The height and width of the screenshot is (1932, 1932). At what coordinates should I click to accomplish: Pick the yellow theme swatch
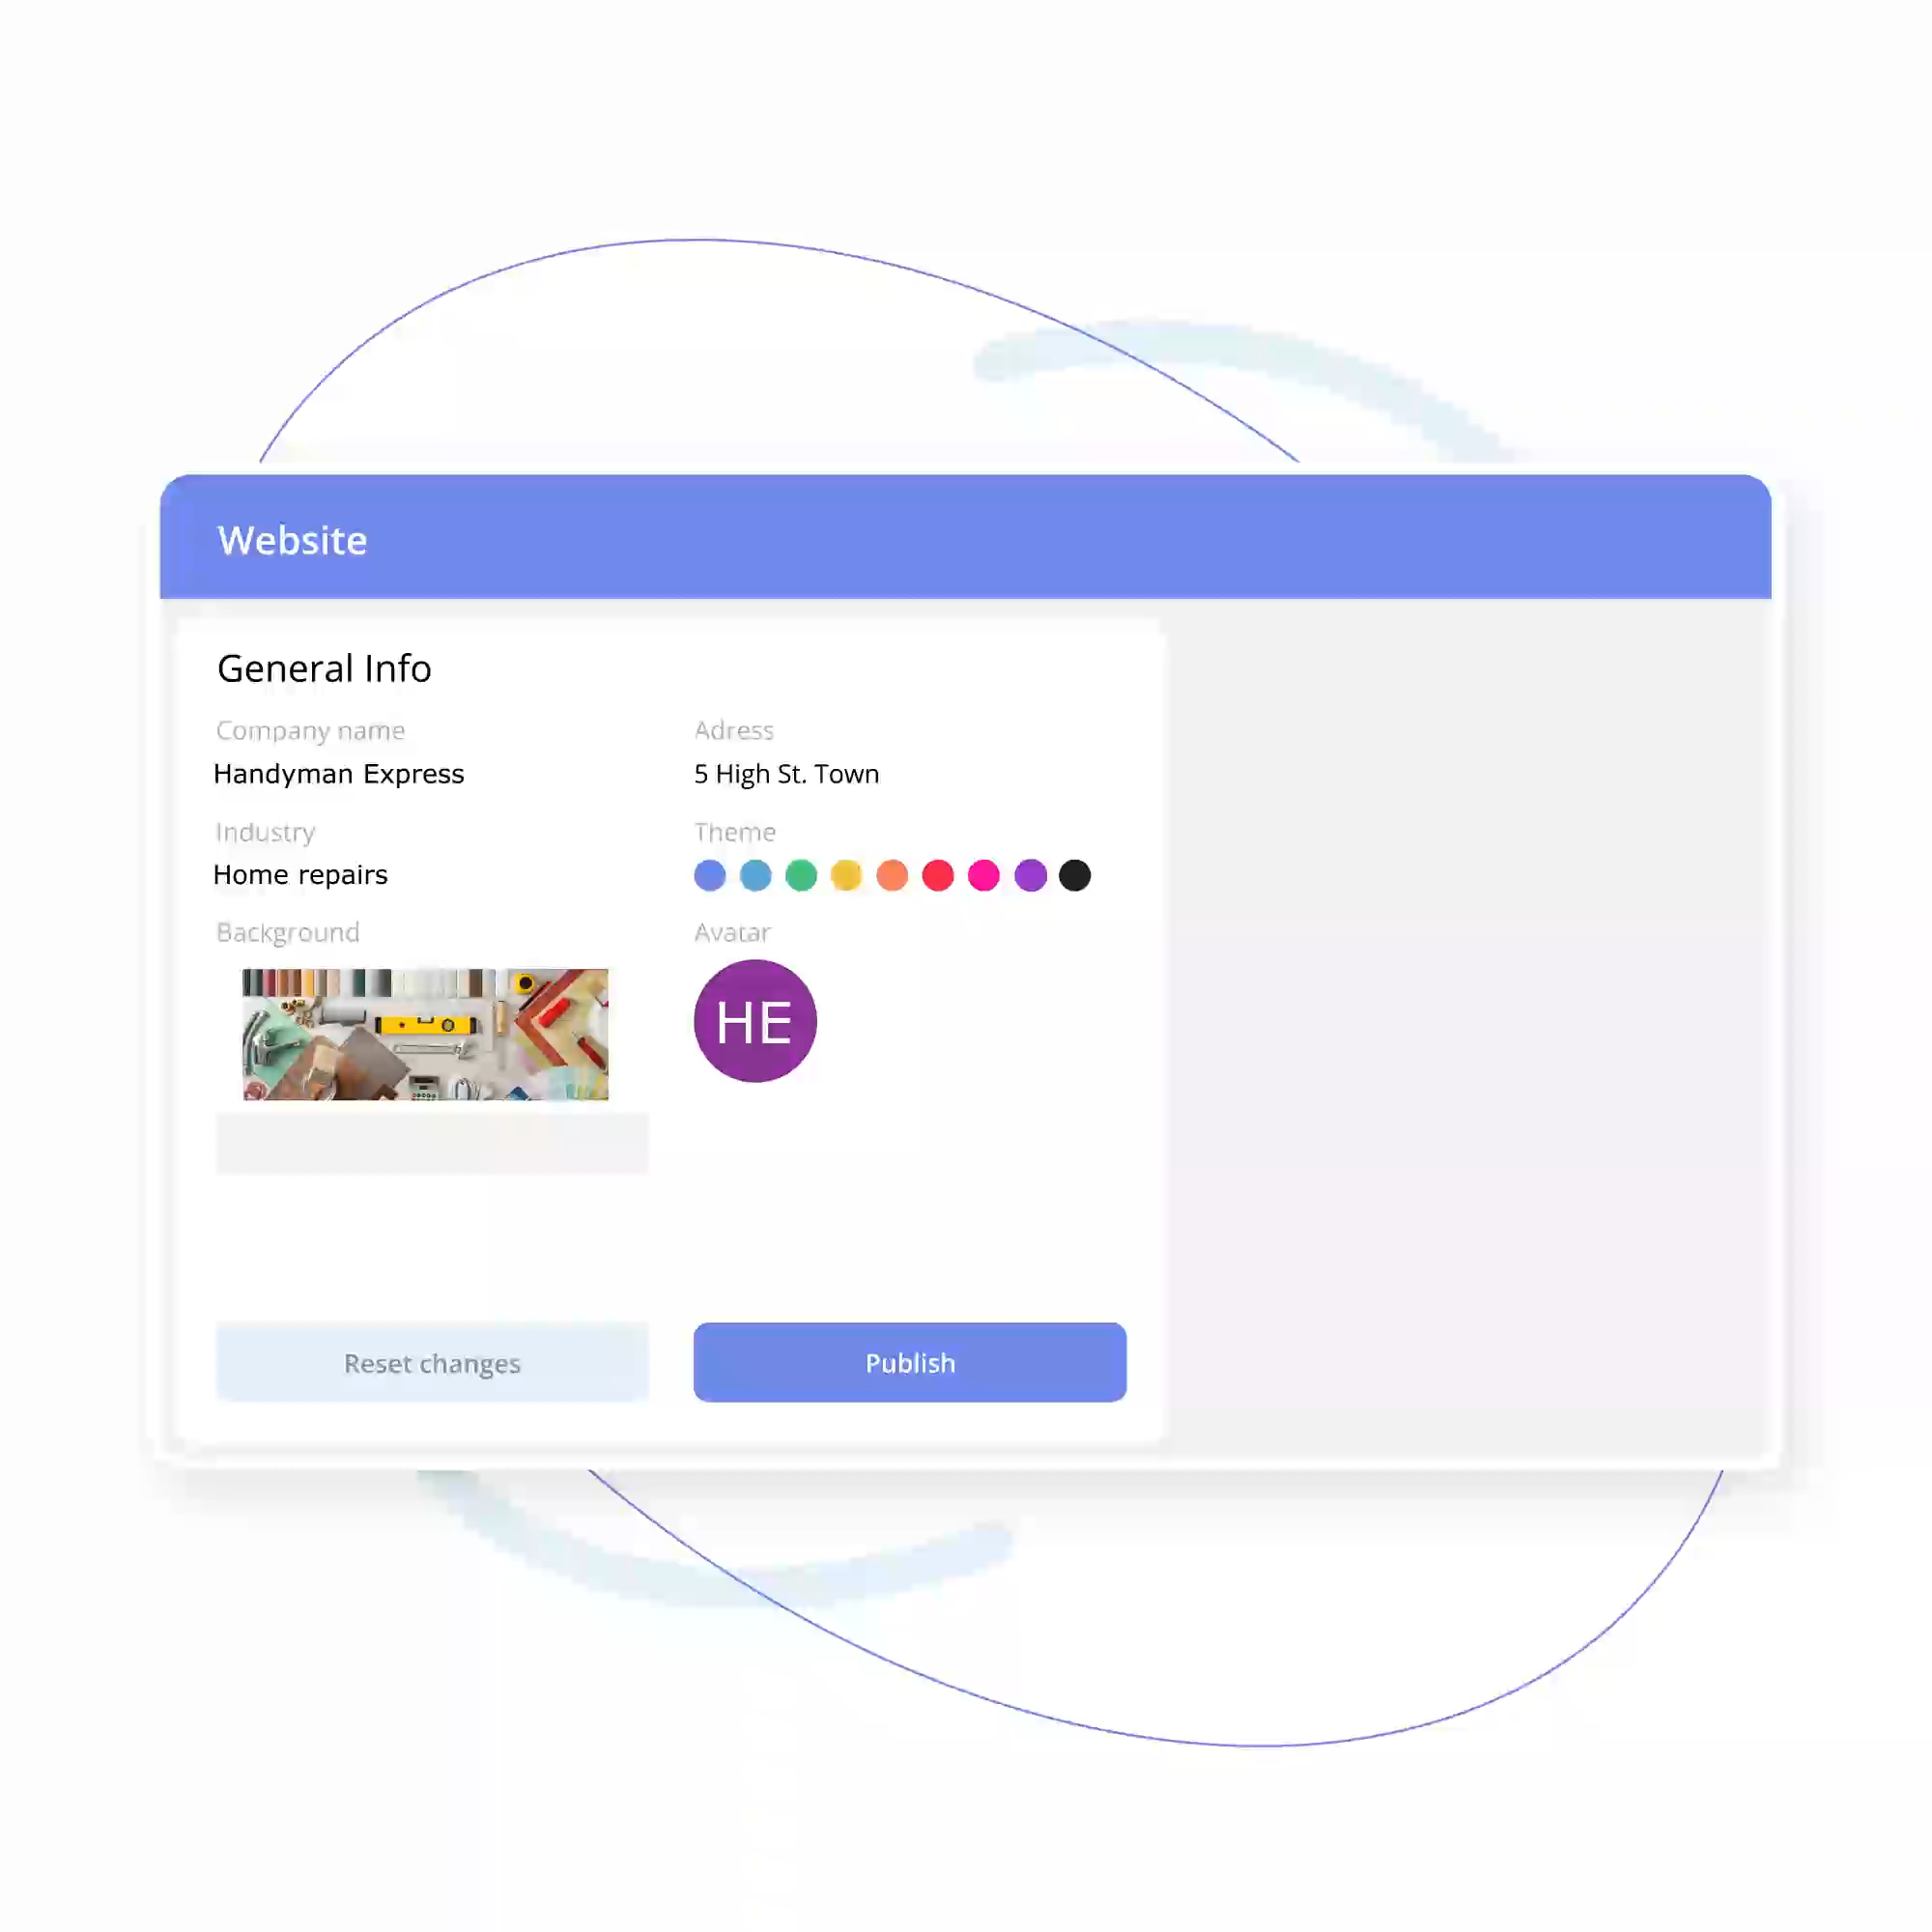tap(846, 875)
